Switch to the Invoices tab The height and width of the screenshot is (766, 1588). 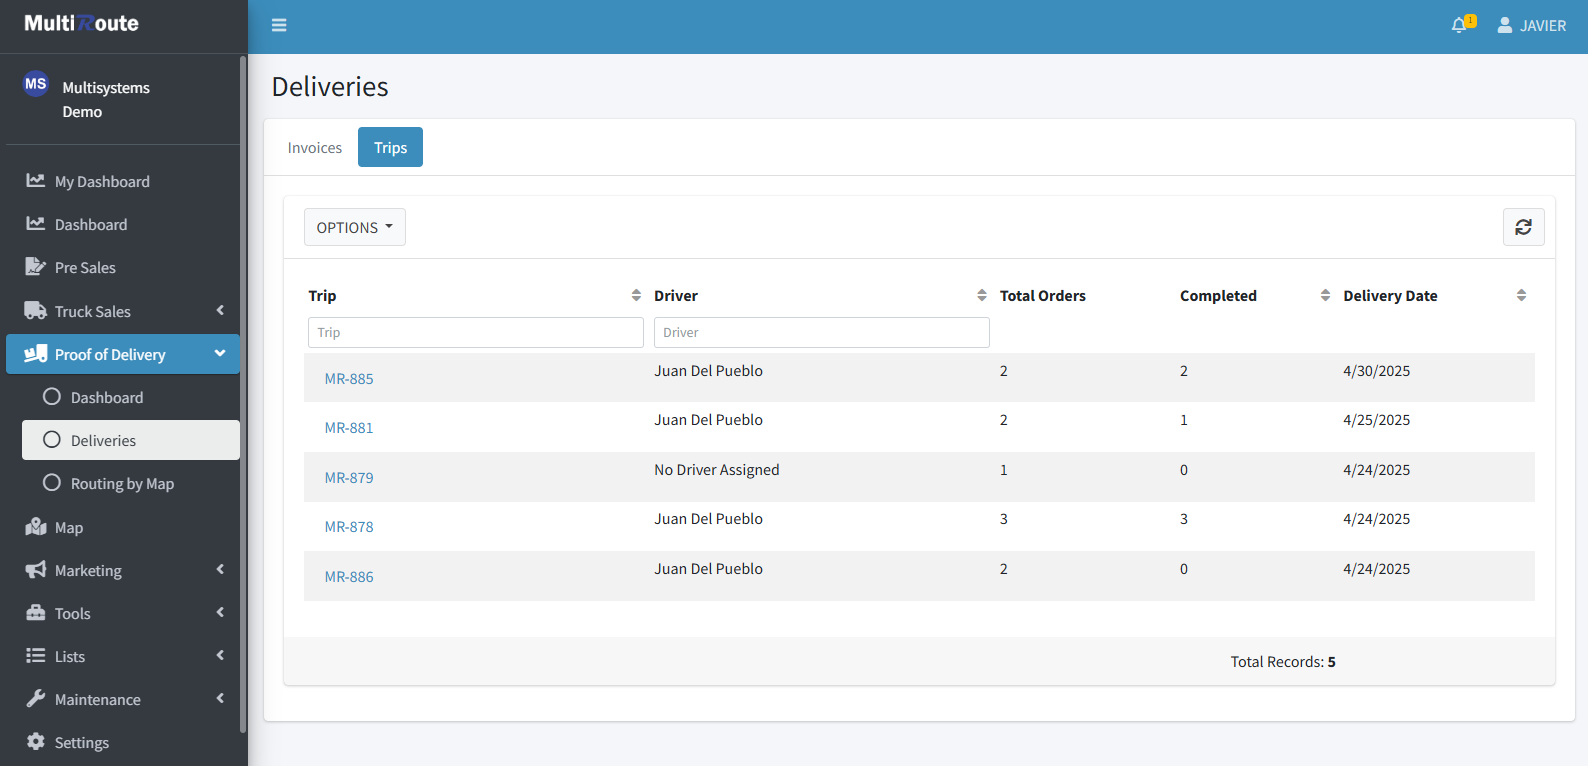tap(314, 147)
